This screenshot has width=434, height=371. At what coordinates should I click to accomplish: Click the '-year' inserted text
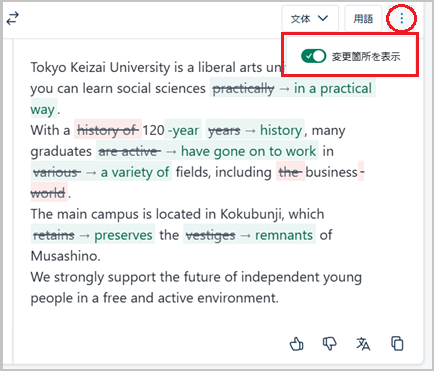pyautogui.click(x=183, y=130)
